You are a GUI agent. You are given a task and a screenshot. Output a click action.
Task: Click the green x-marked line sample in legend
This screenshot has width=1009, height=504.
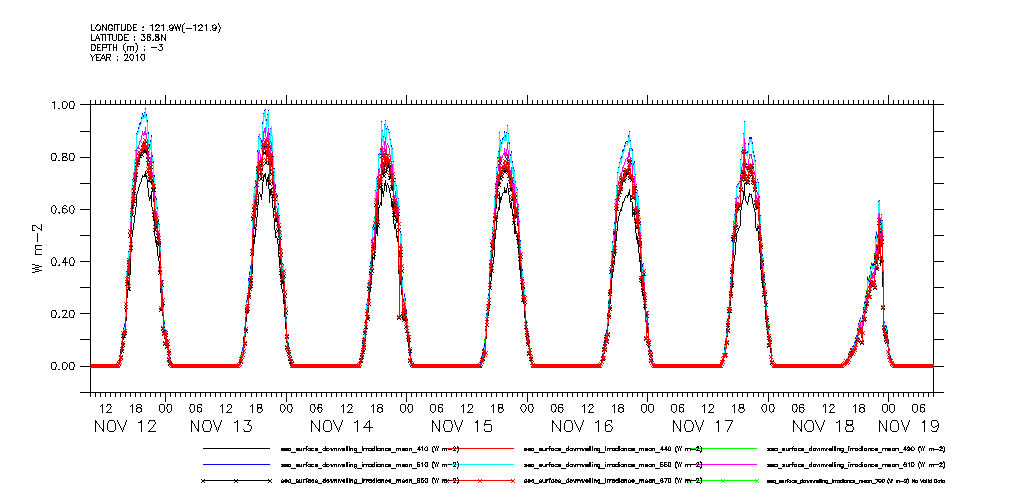tap(723, 481)
